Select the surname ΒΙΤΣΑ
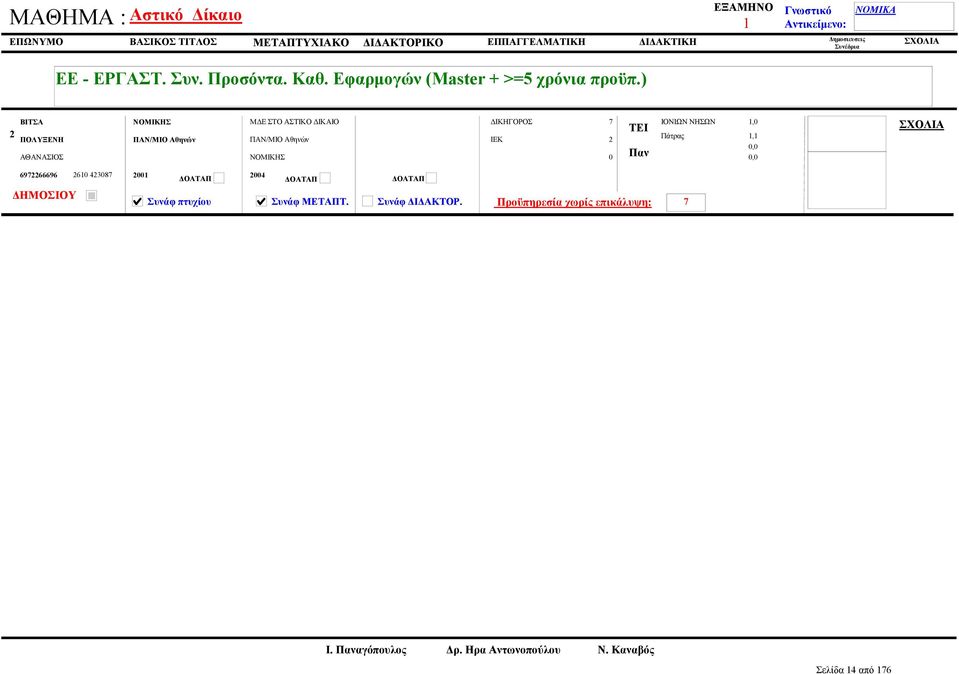This screenshot has height=674, width=959. click(x=32, y=122)
